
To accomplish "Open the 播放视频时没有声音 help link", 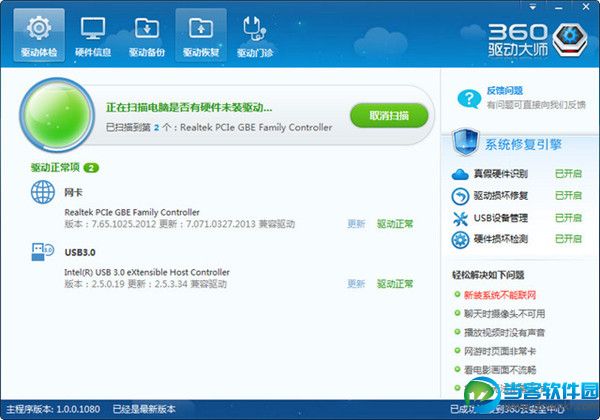I will [x=504, y=332].
